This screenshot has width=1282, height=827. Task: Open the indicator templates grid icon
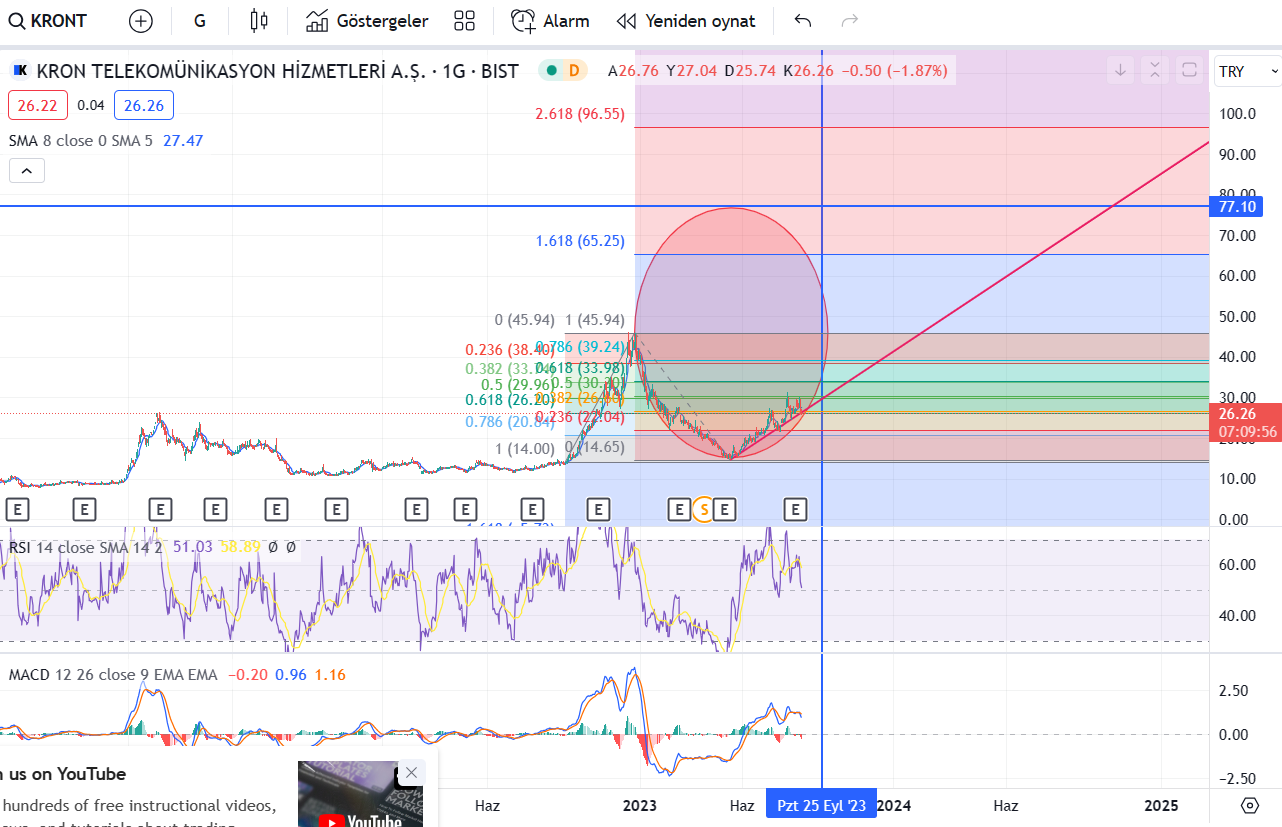(464, 20)
